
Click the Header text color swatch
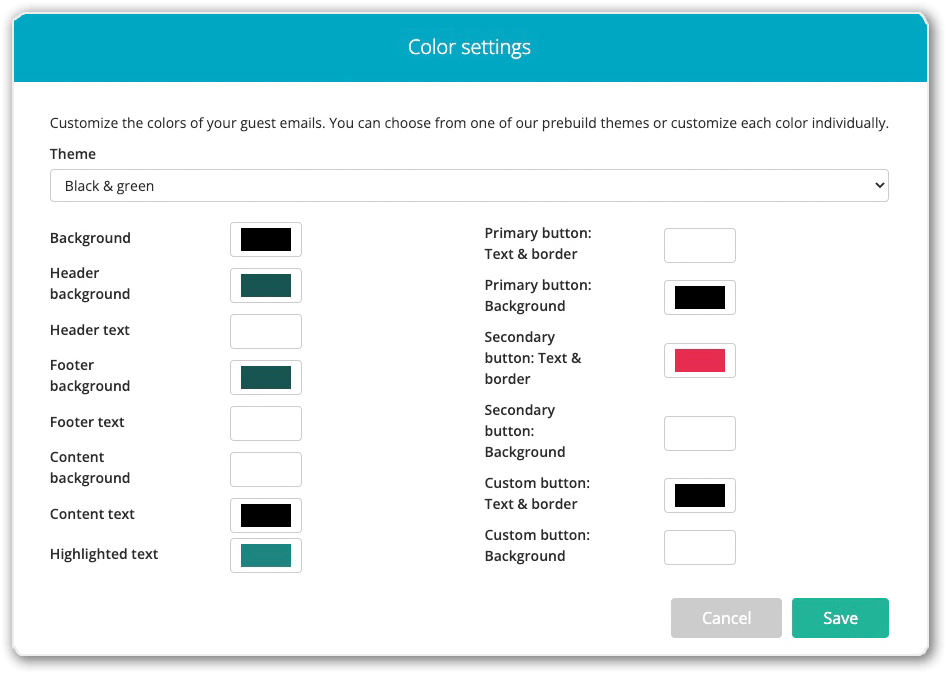265,331
